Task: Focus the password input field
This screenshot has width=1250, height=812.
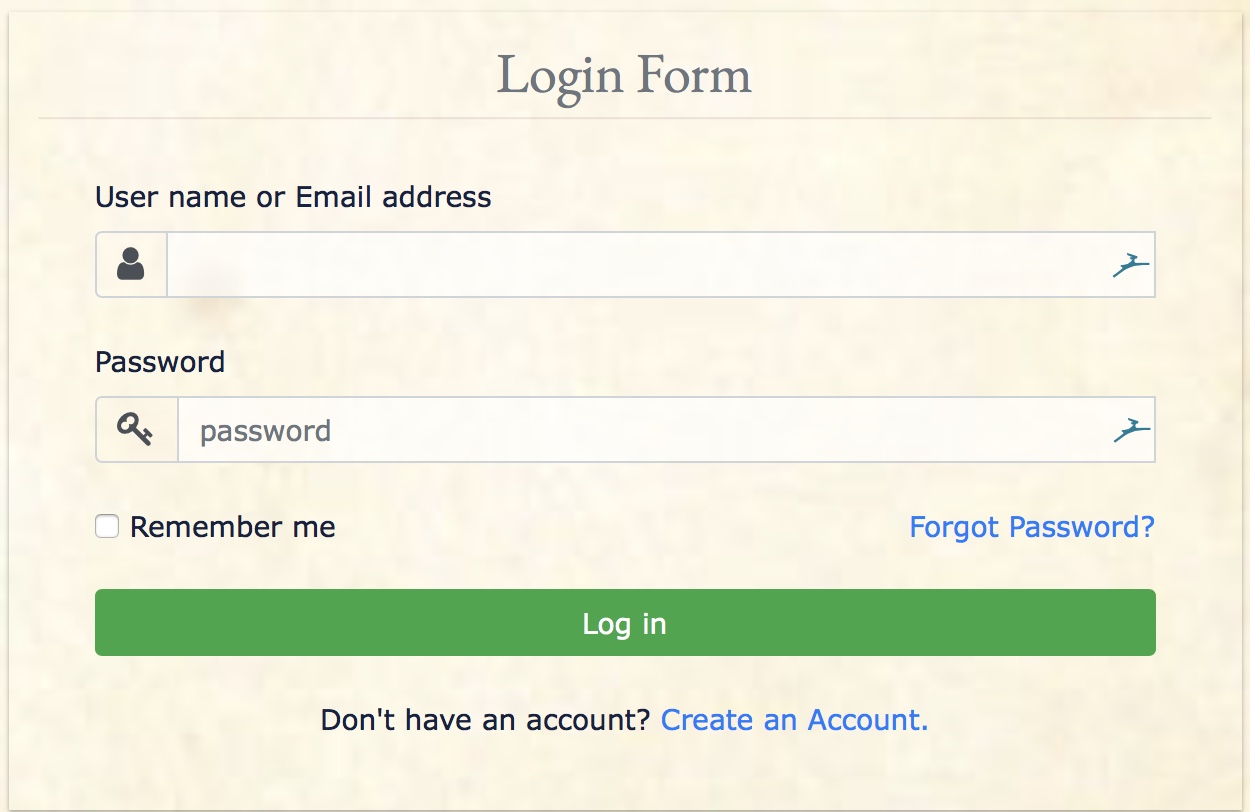Action: (x=666, y=430)
